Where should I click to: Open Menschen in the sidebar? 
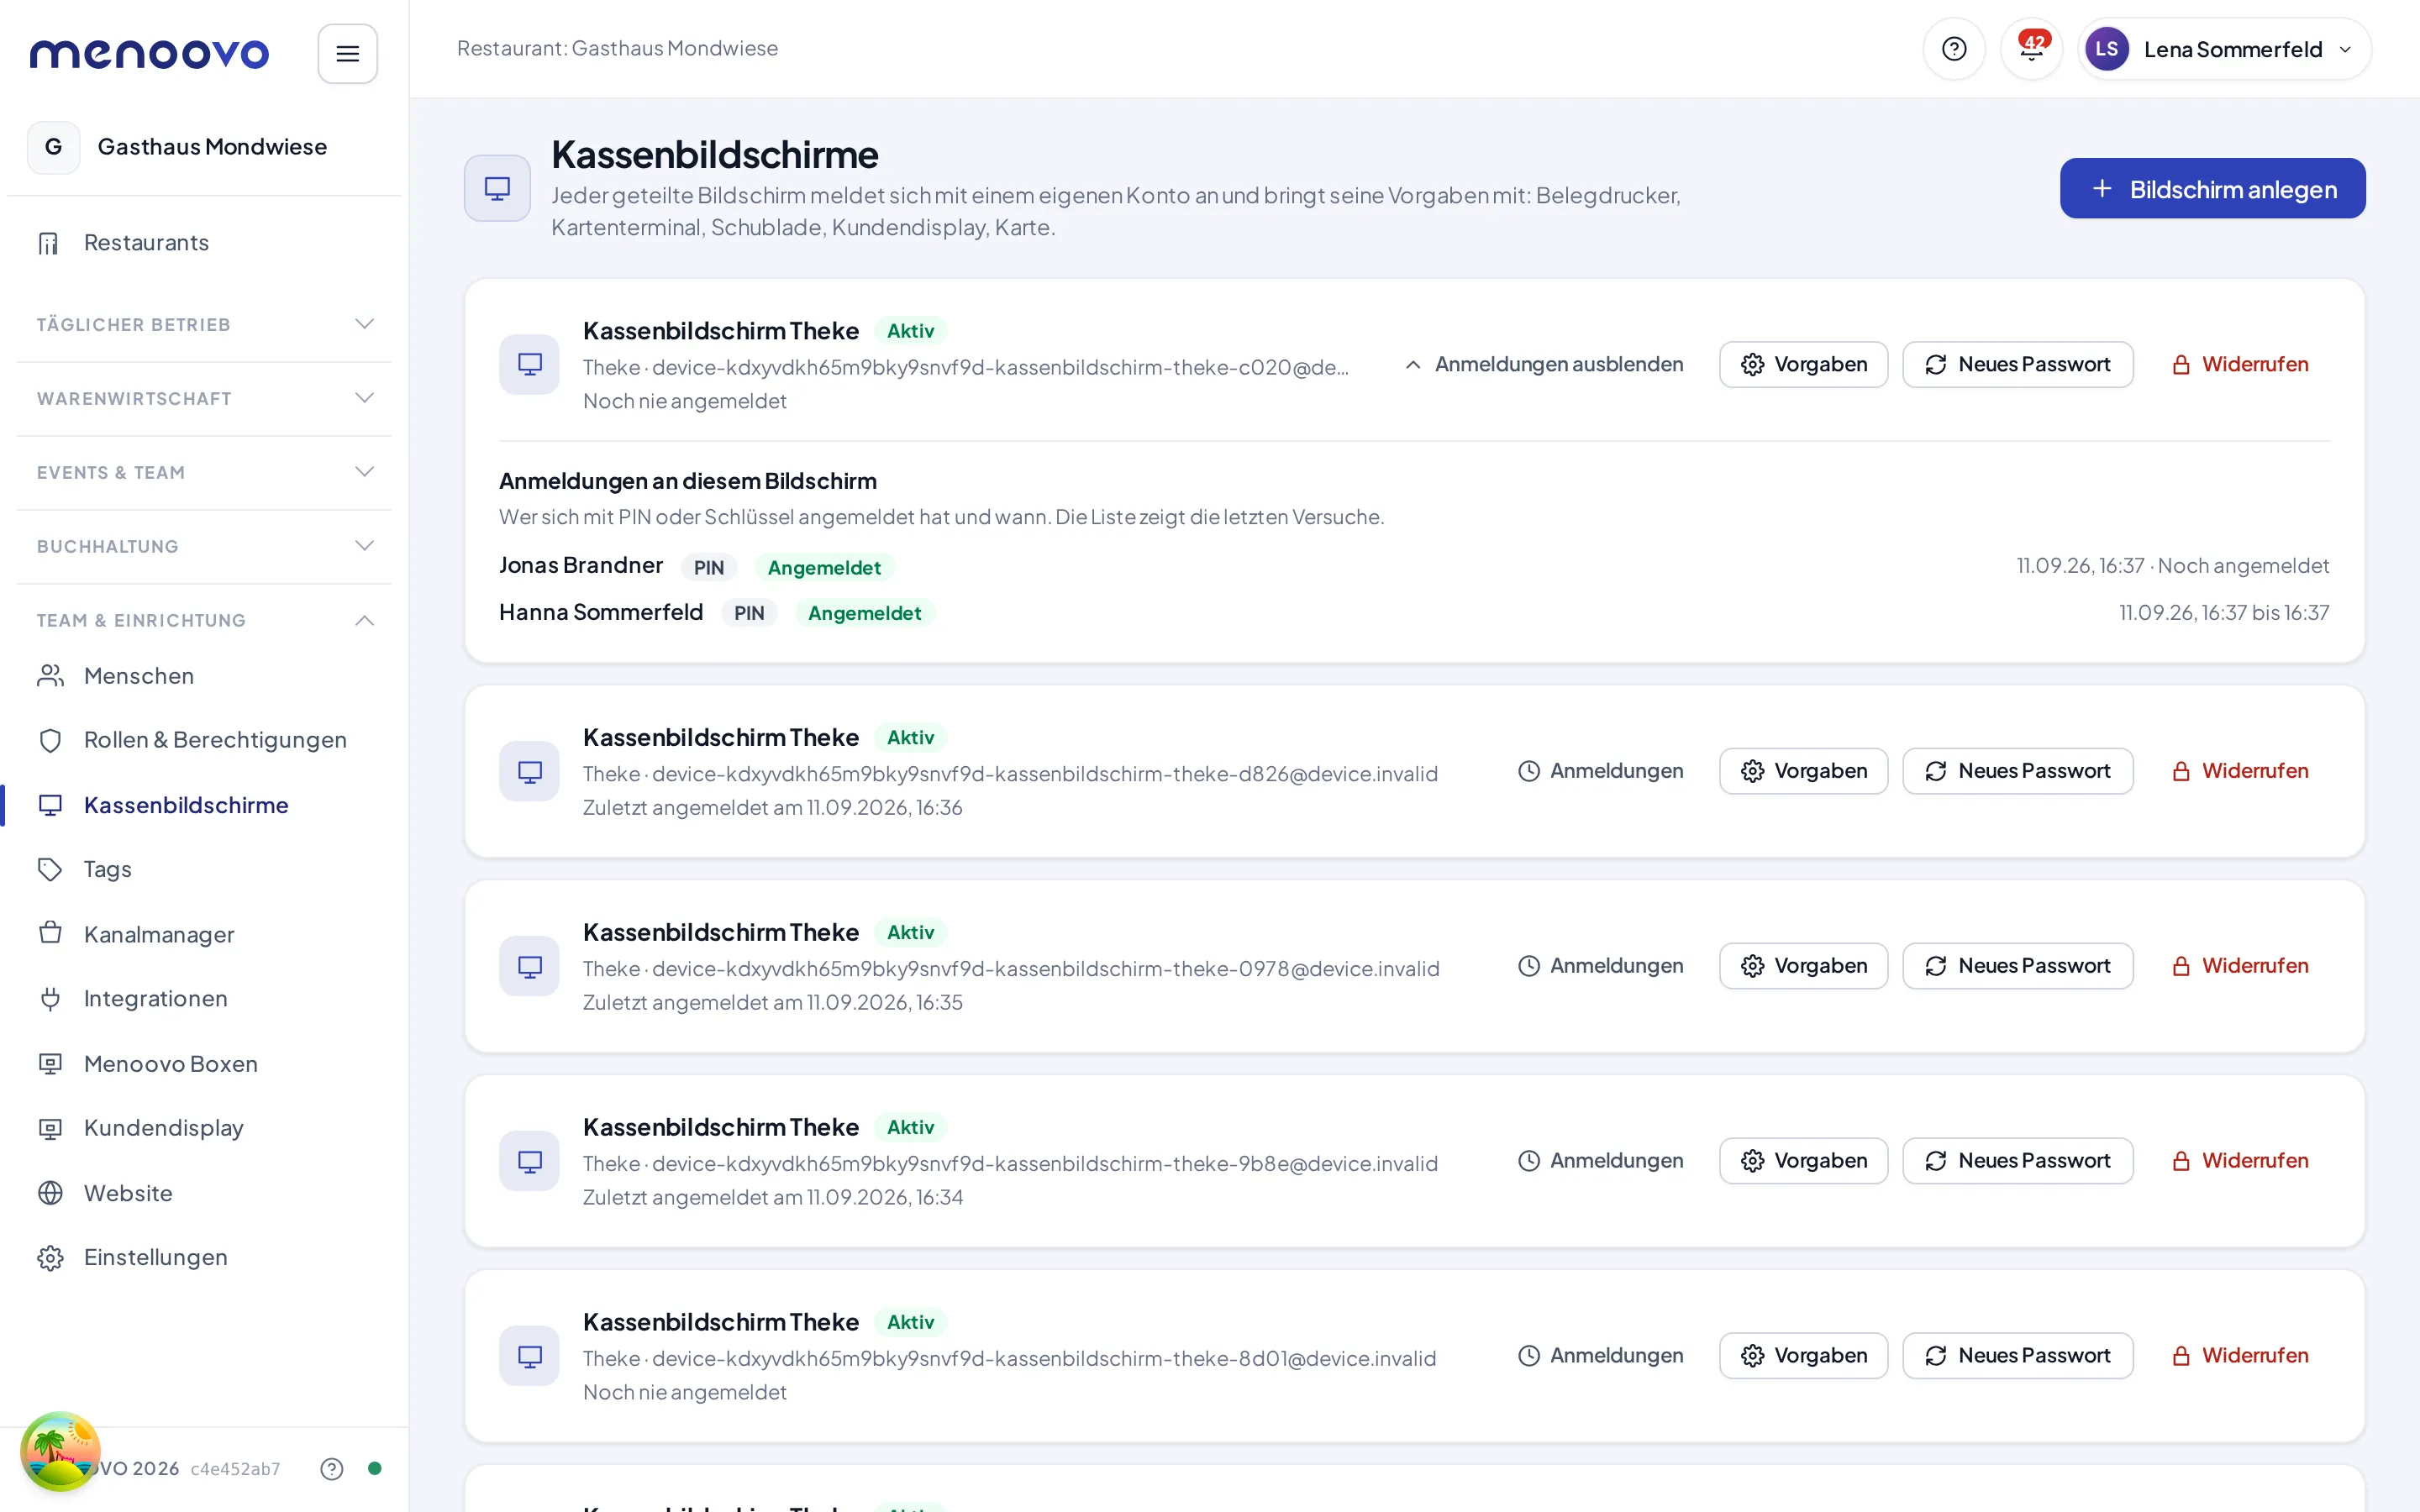point(204,676)
